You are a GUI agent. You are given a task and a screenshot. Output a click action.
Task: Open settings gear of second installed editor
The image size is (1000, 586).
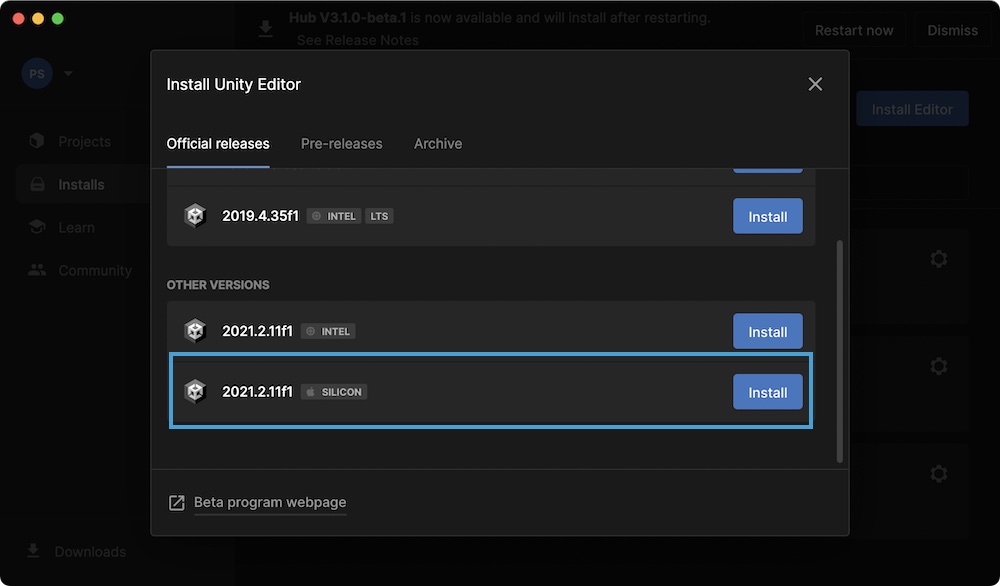[x=938, y=366]
